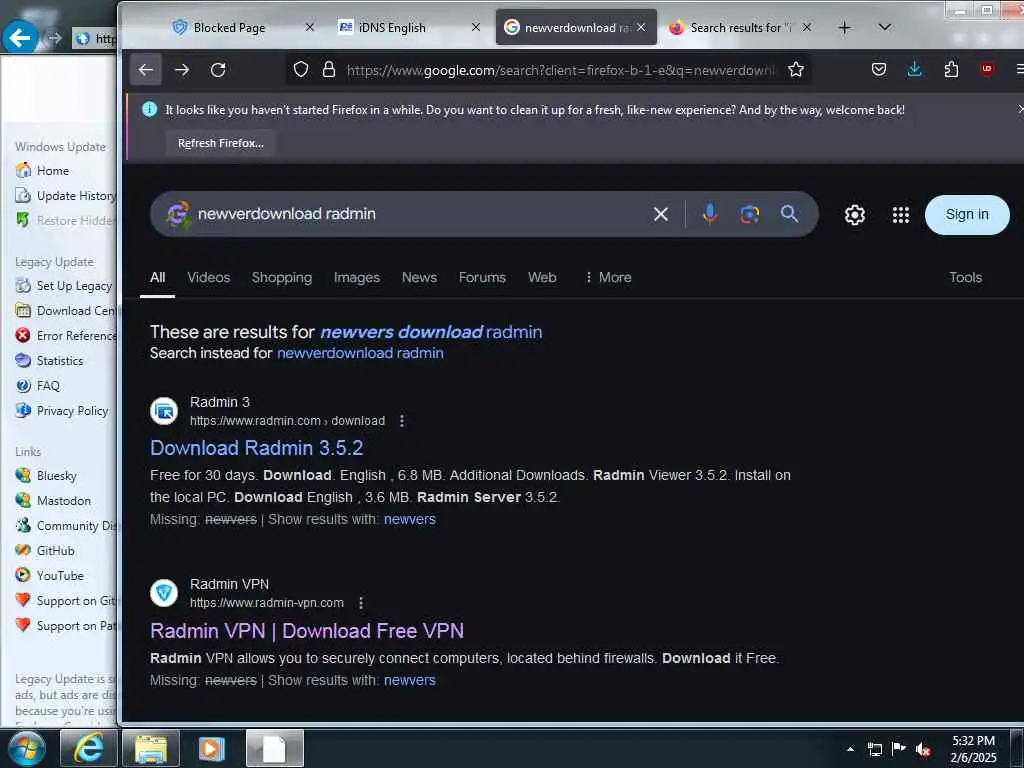Open Radmin VPN Download Free VPN result
Viewport: 1024px width, 768px height.
point(307,631)
